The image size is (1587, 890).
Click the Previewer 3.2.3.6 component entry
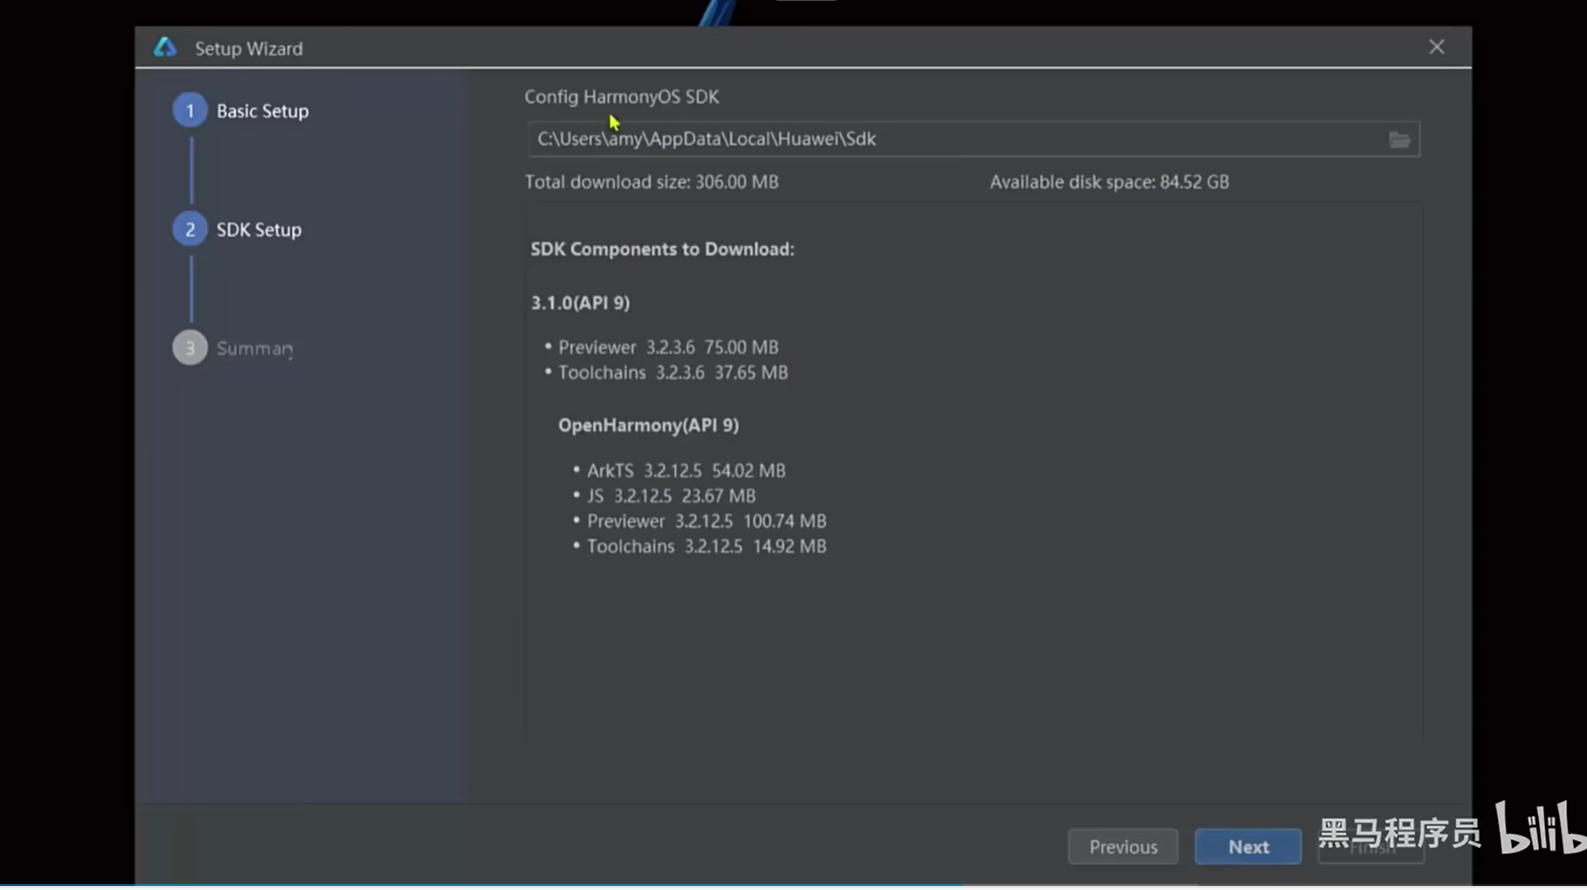coord(667,348)
